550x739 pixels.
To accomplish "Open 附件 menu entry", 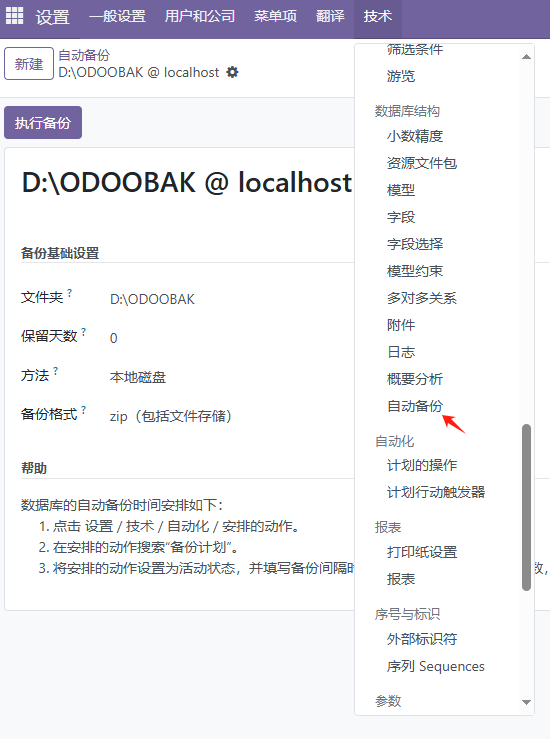I will 401,325.
